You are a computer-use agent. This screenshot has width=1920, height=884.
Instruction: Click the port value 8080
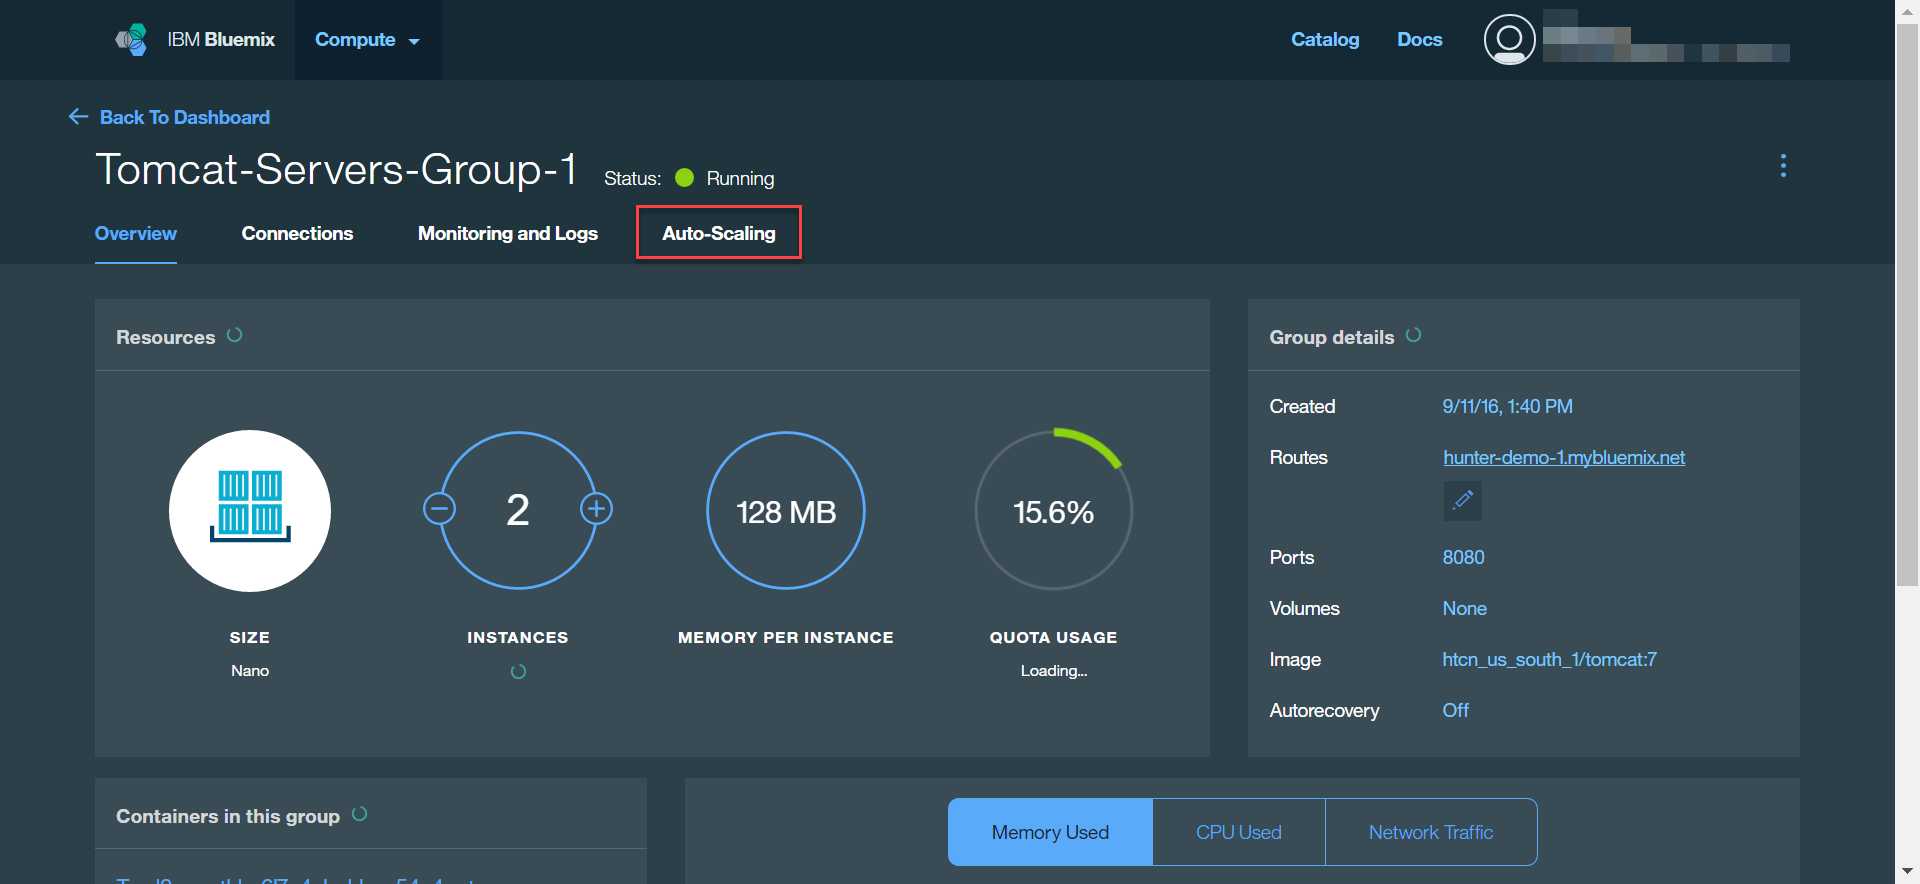(1463, 558)
